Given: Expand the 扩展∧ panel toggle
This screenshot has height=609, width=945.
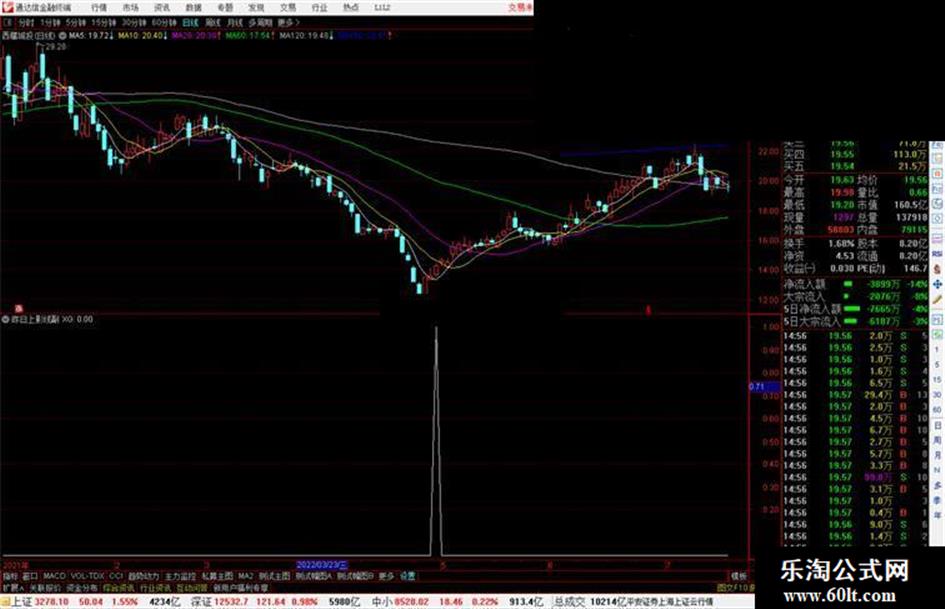Looking at the screenshot, I should point(13,587).
